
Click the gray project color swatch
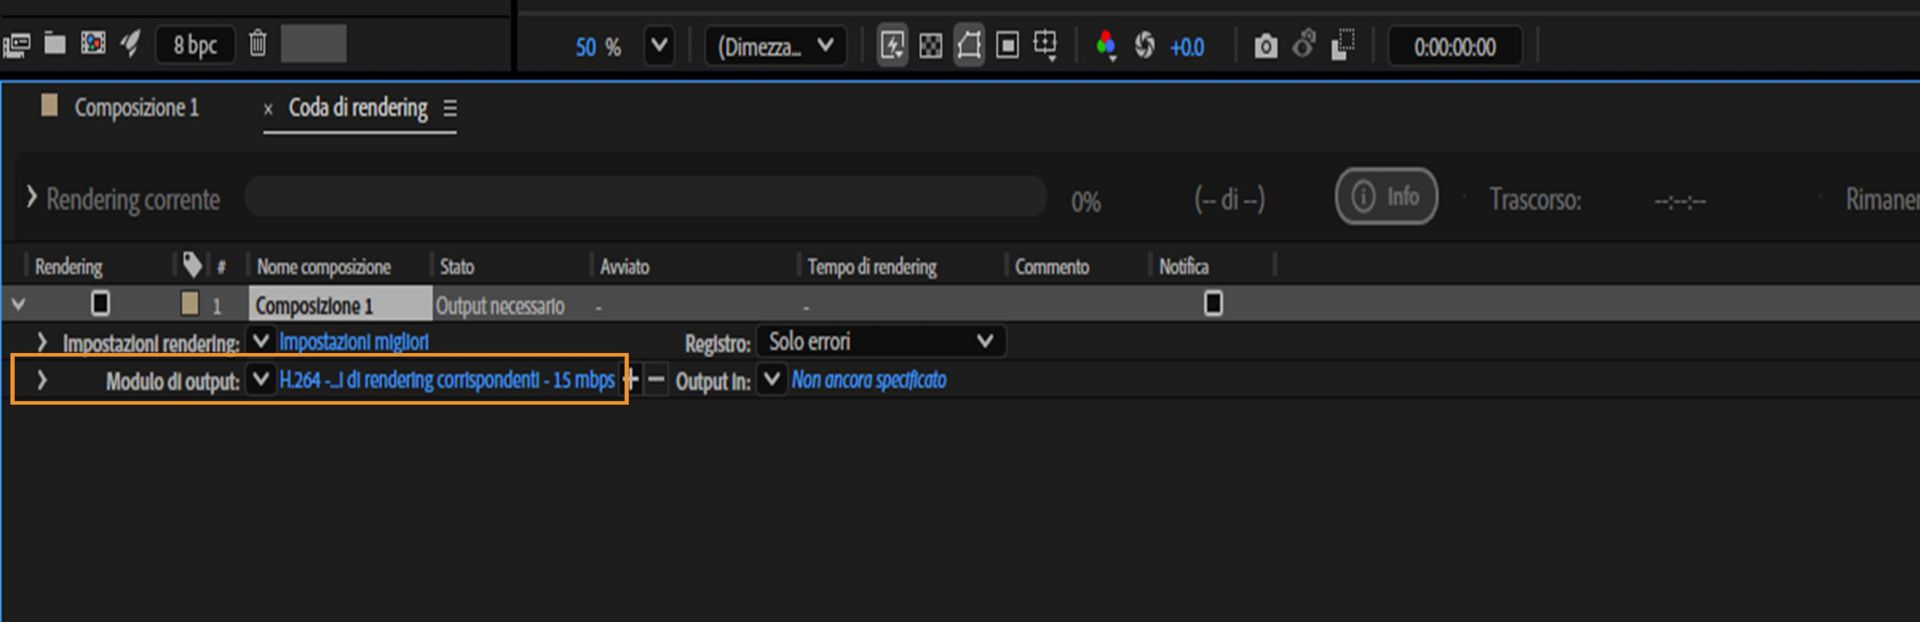(x=313, y=44)
